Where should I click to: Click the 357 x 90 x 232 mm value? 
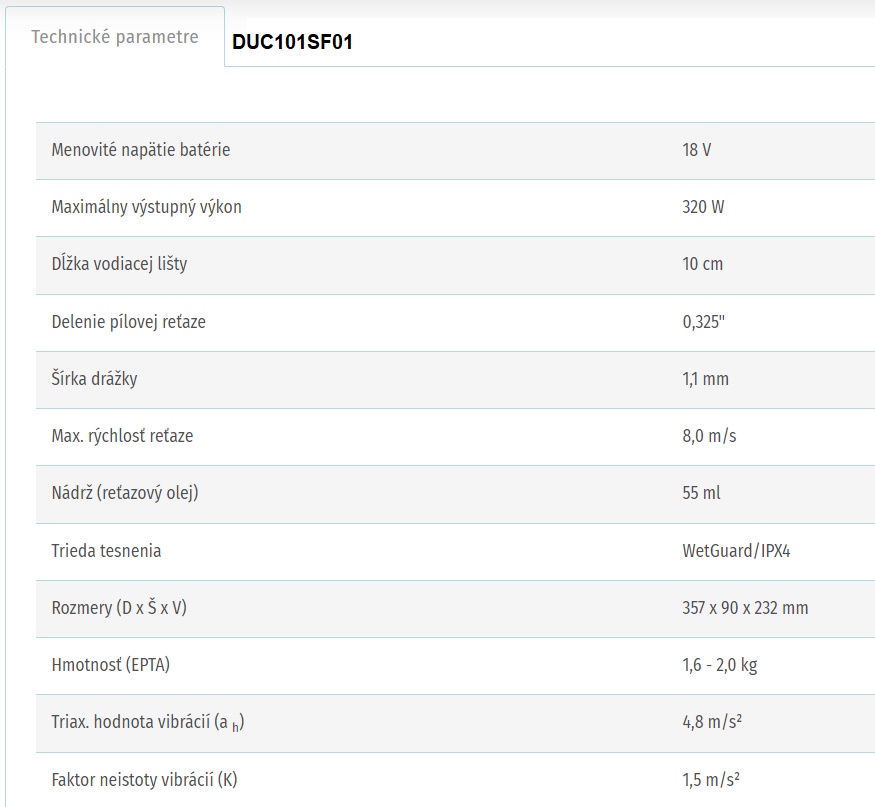pyautogui.click(x=745, y=608)
